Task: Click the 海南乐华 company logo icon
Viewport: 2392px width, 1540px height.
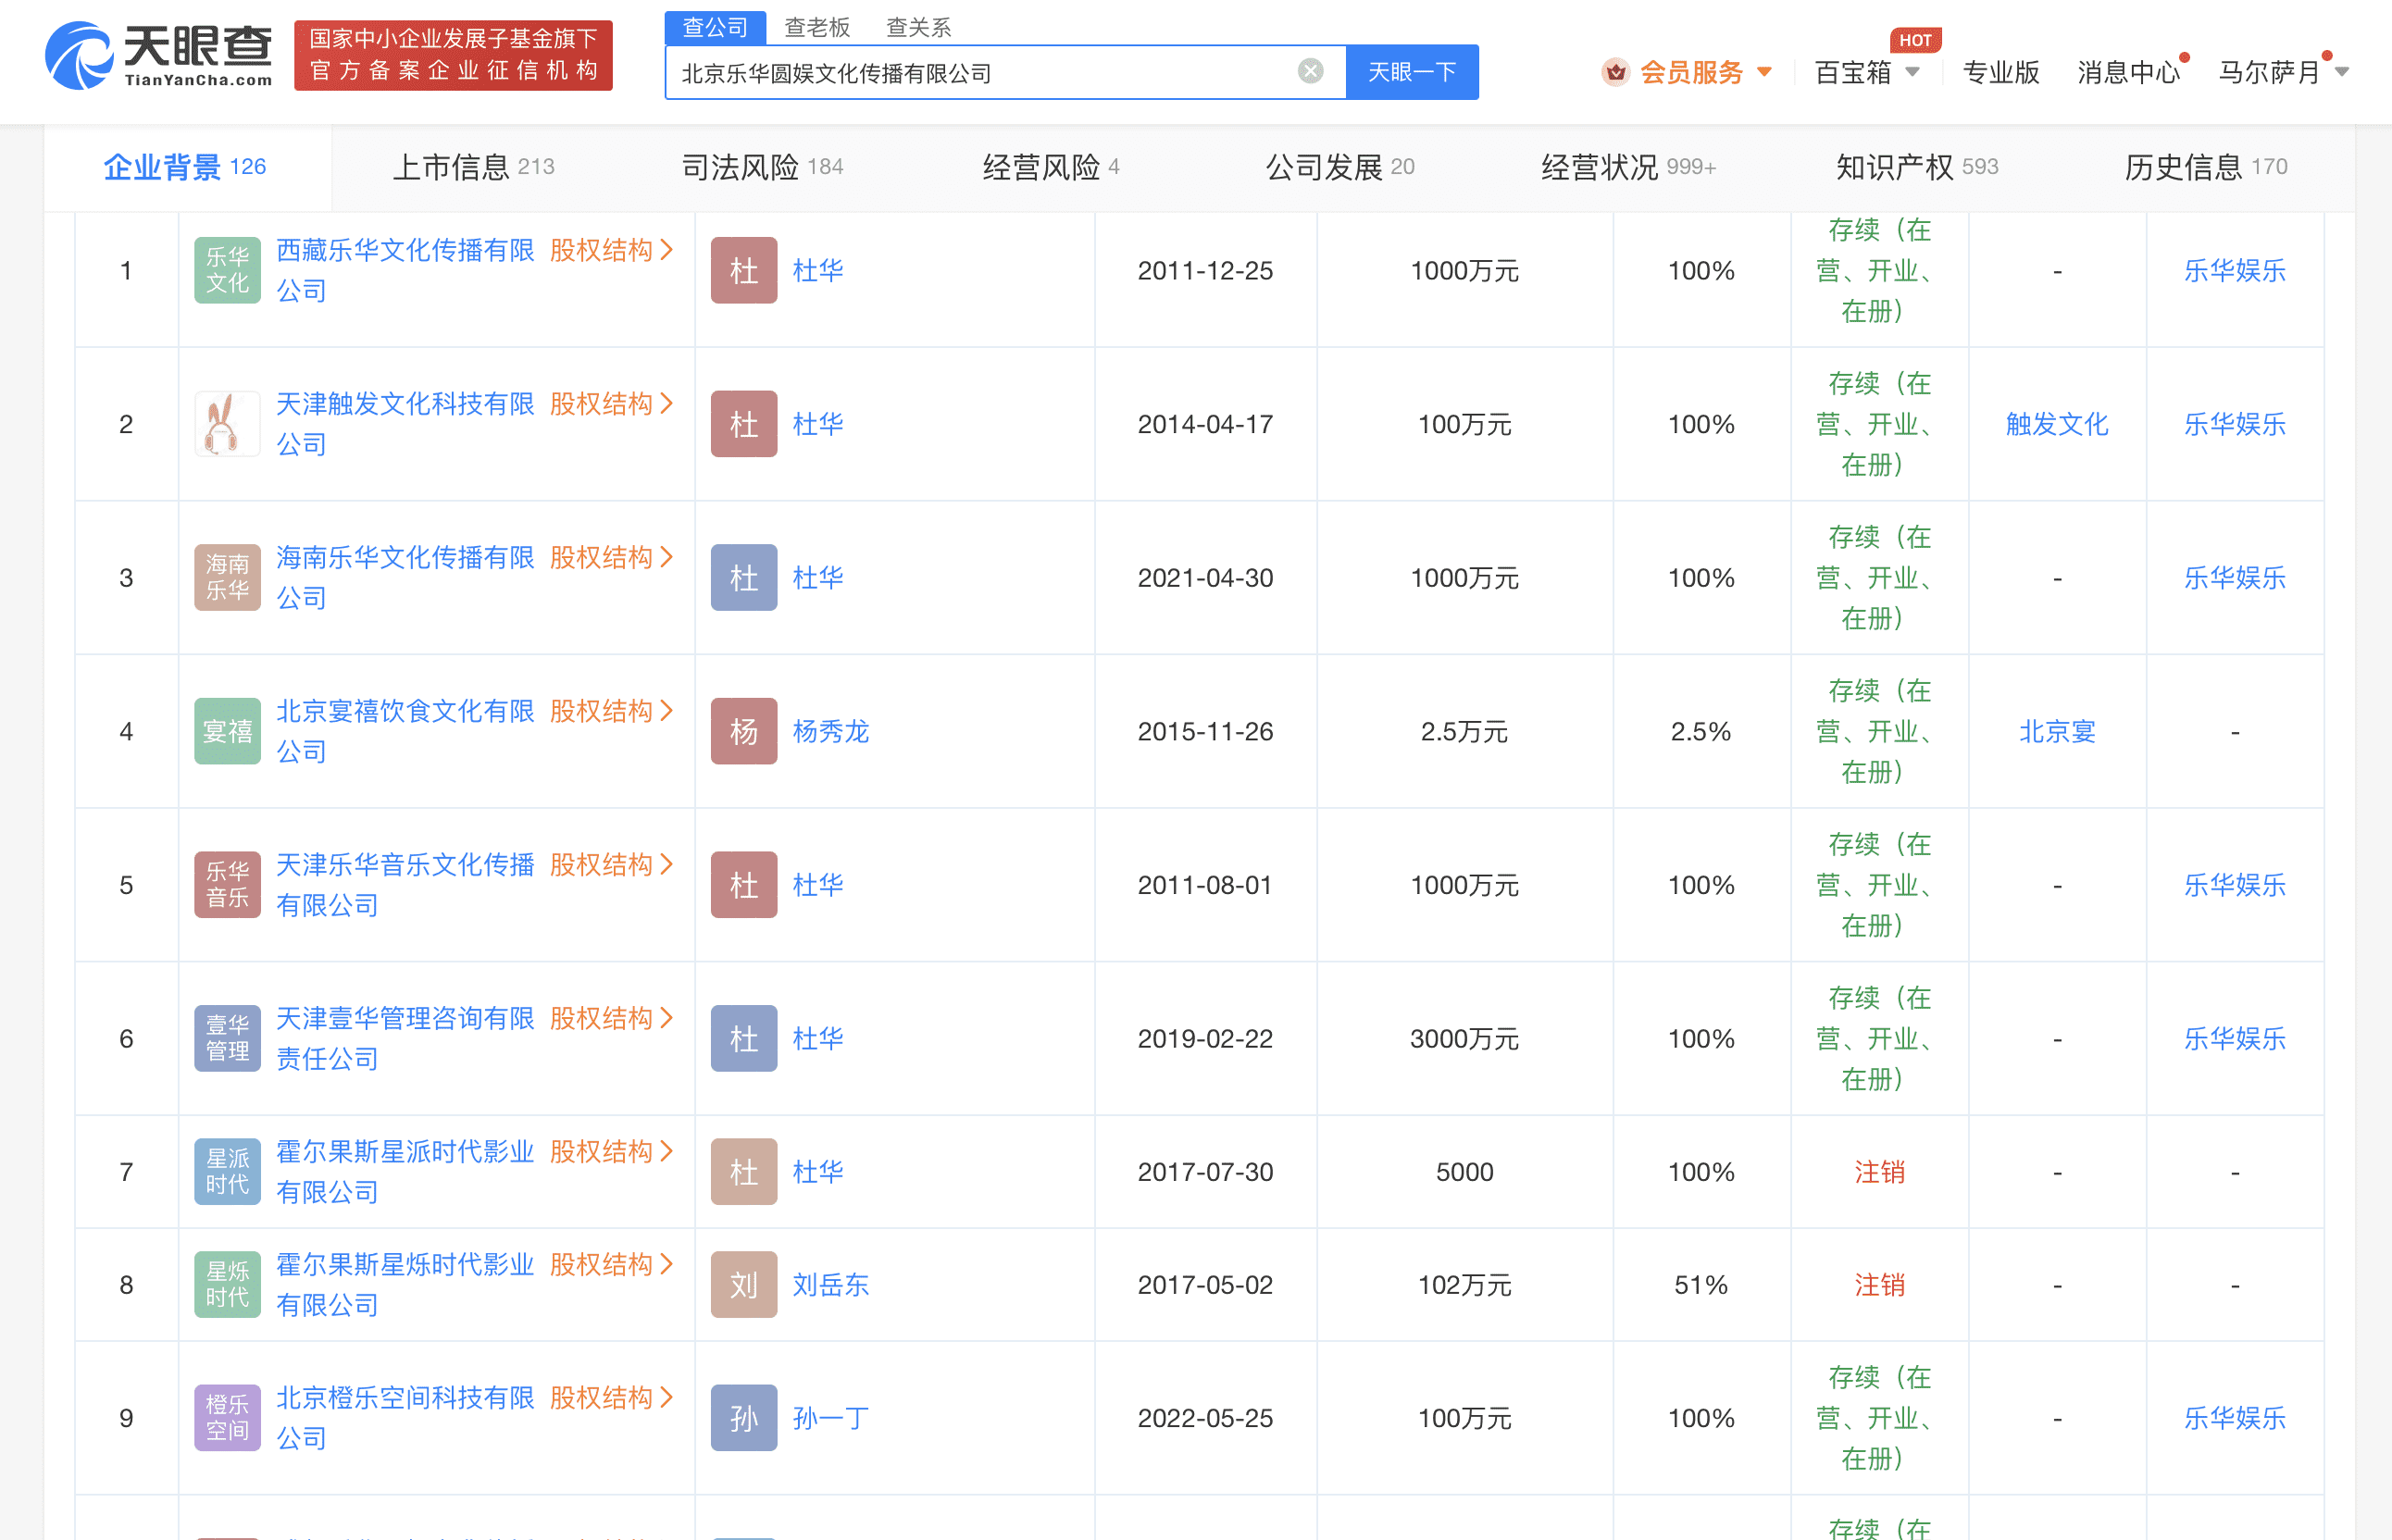Action: [x=227, y=577]
